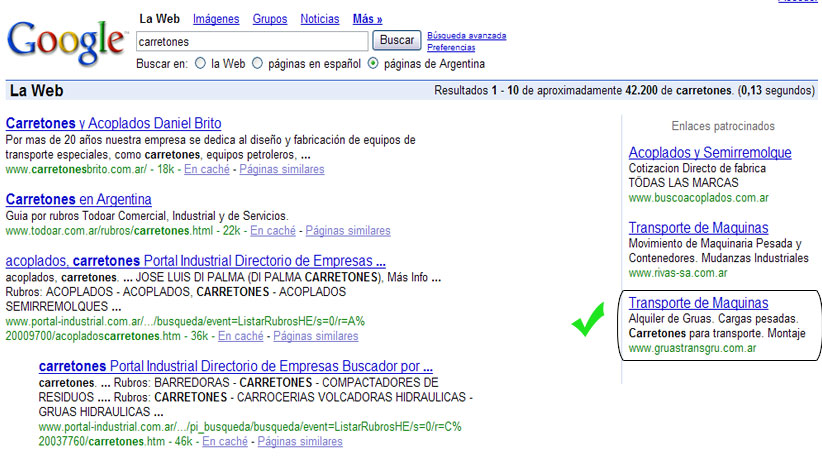Open 'carretones Portal Industrial Directorio … Buscador por' result
The height and width of the screenshot is (464, 822).
pos(236,366)
